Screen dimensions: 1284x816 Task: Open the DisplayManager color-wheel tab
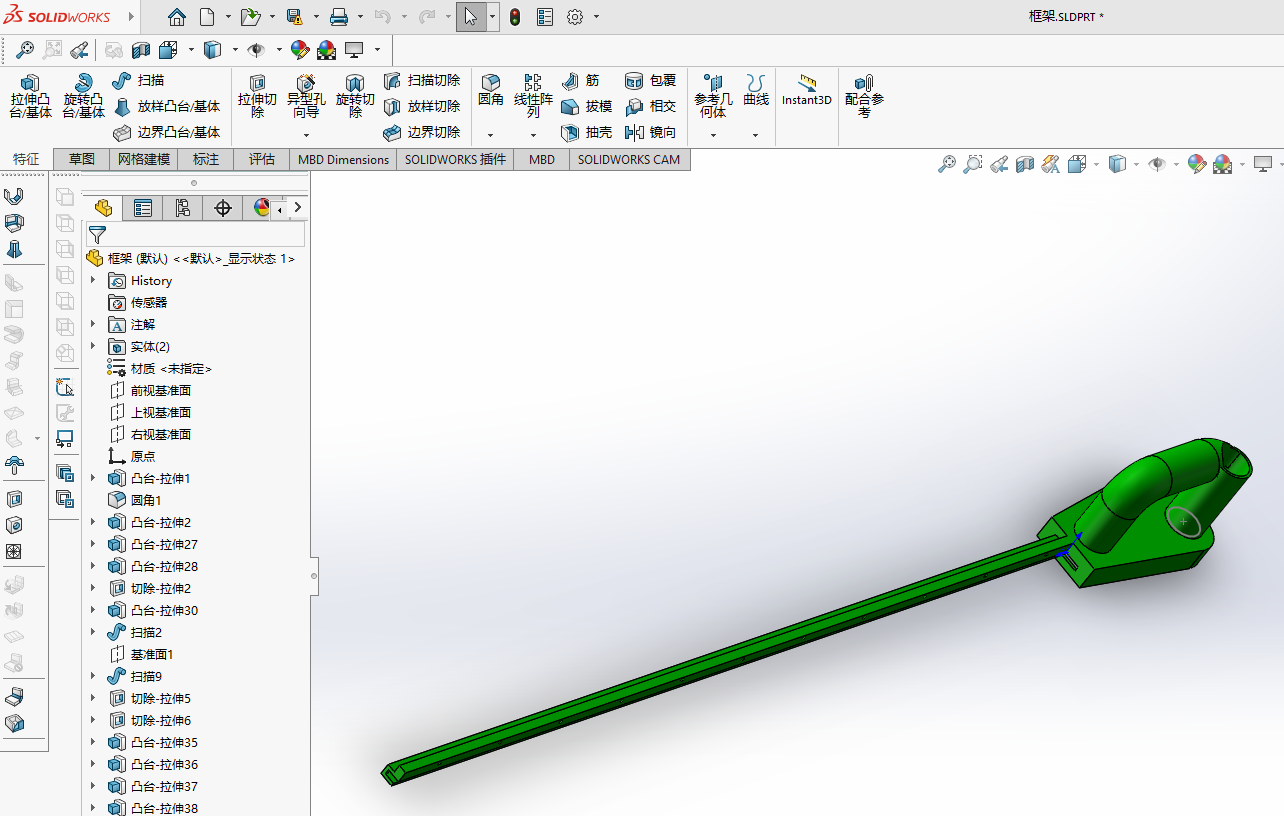(x=262, y=208)
